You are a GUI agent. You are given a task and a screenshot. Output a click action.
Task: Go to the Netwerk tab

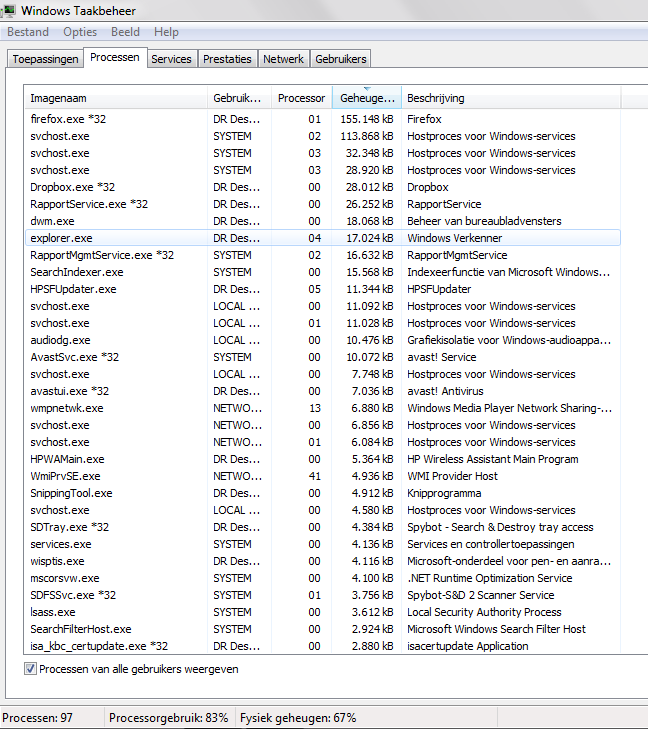[x=283, y=59]
